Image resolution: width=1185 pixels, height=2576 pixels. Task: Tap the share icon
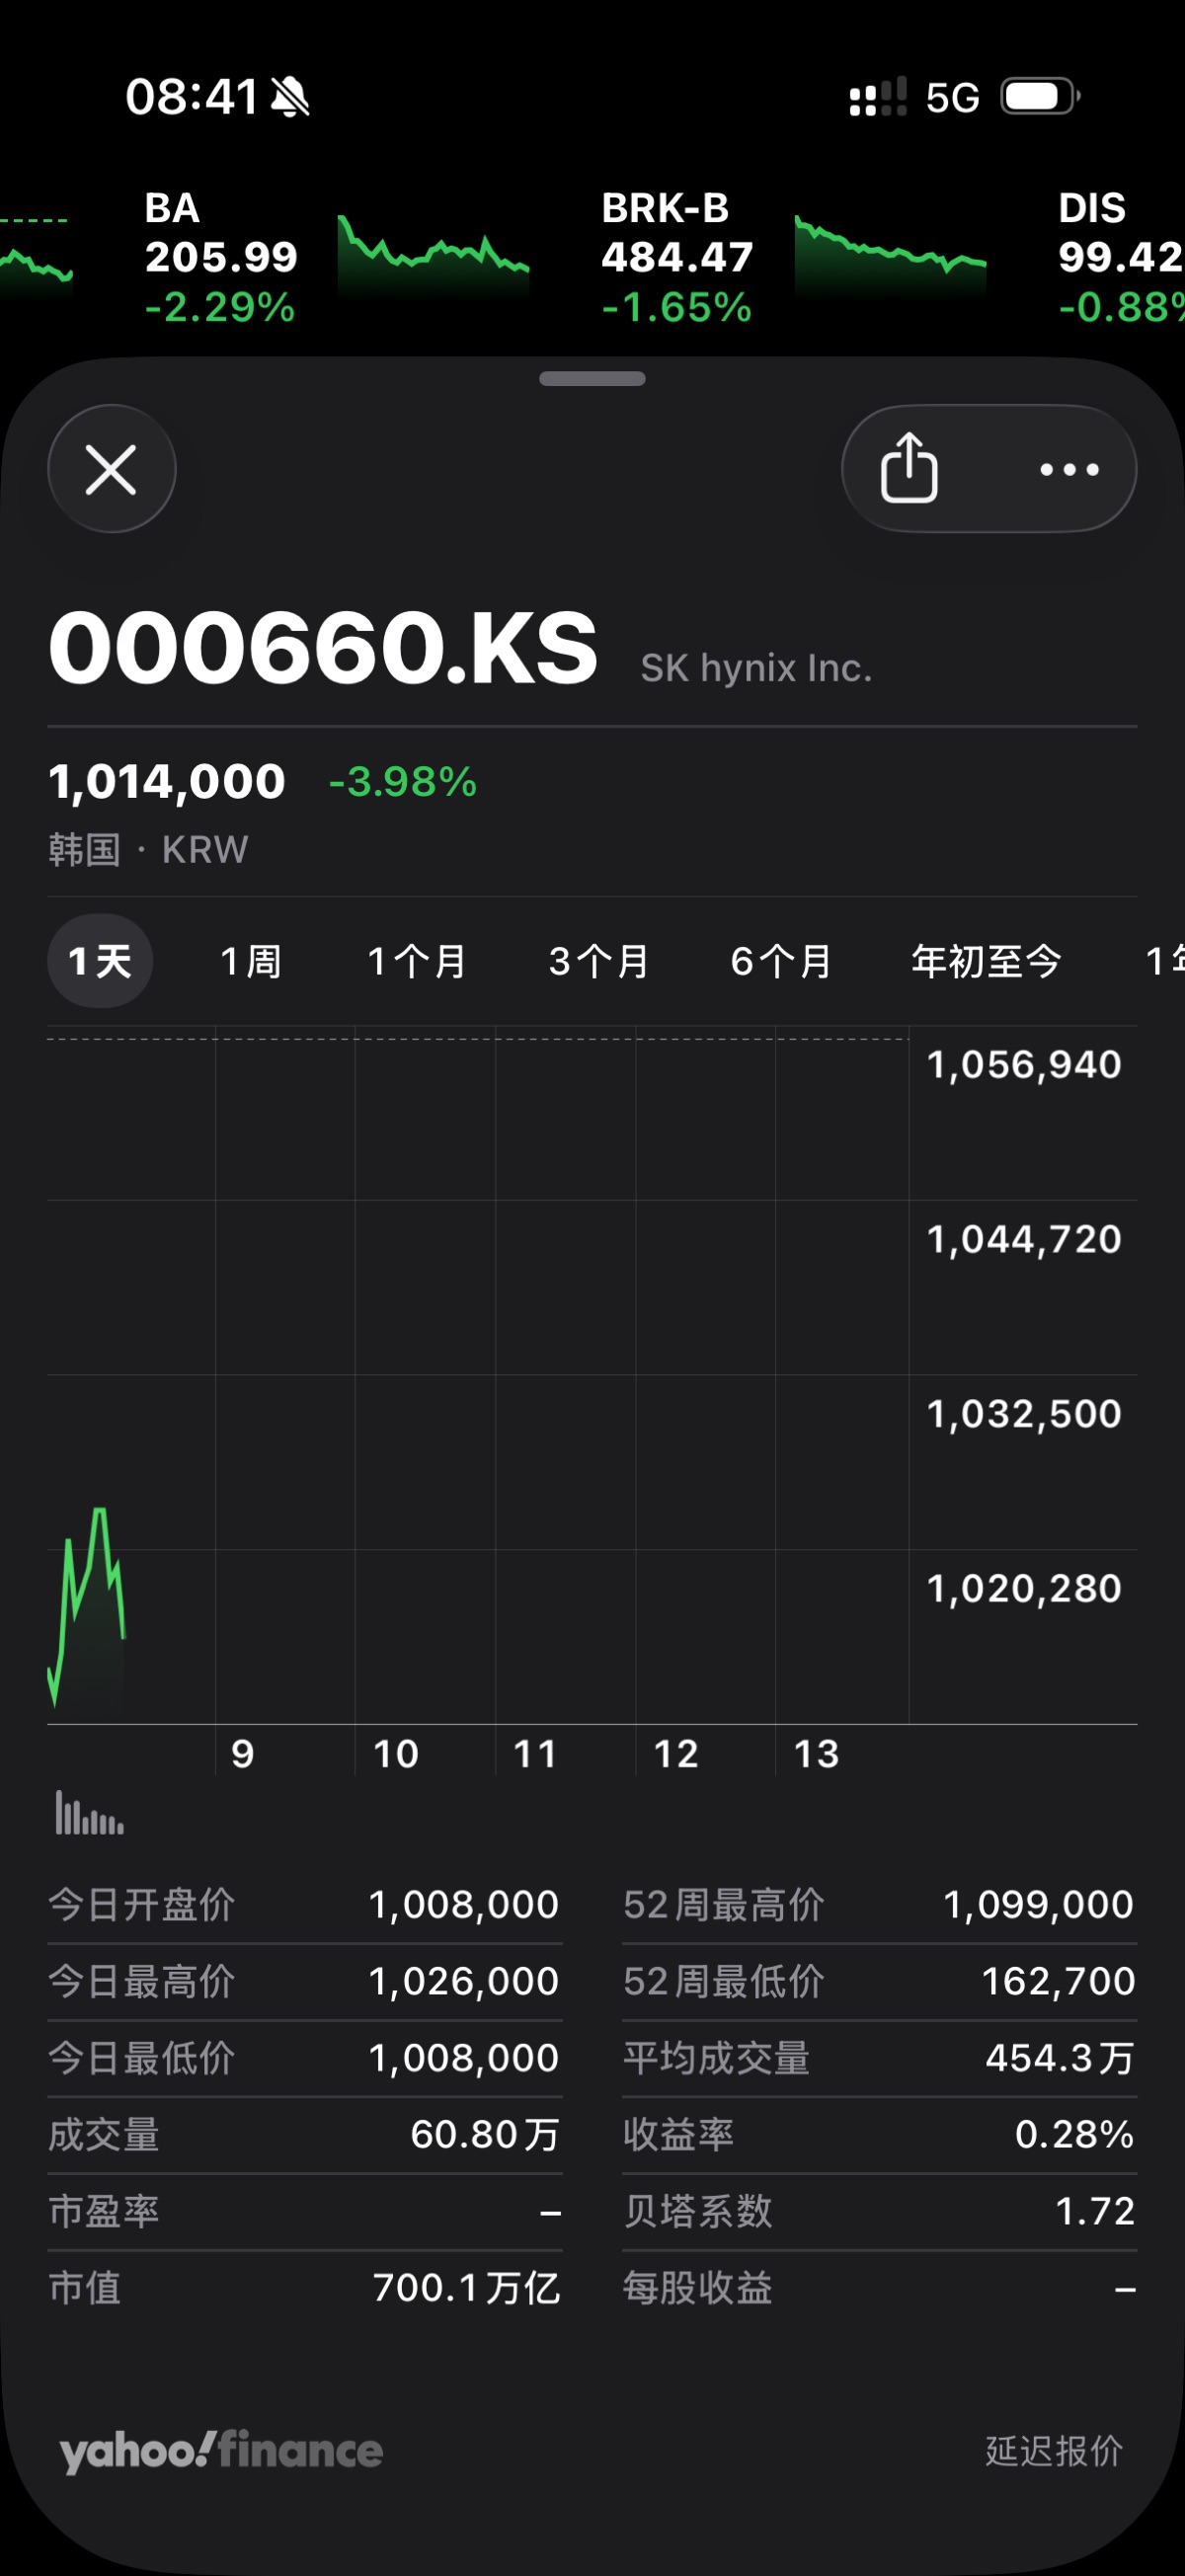pos(908,468)
